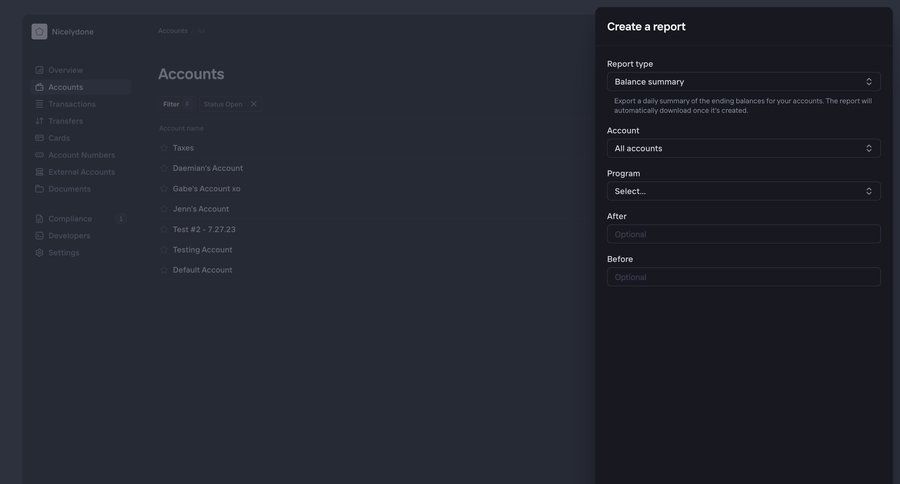Screen dimensions: 900x484
Task: Star the Test #2 - 7.27.23 account
Action: click(x=164, y=229)
